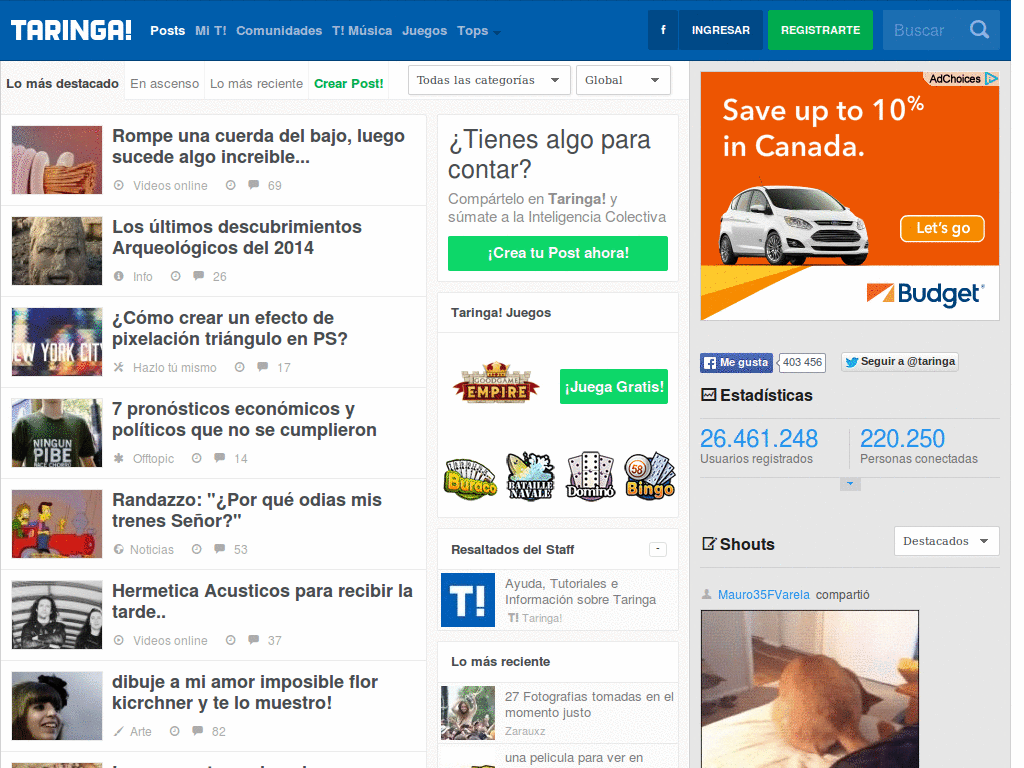Open the Simpsons train post thumbnail
Image resolution: width=1024 pixels, height=768 pixels.
click(57, 524)
